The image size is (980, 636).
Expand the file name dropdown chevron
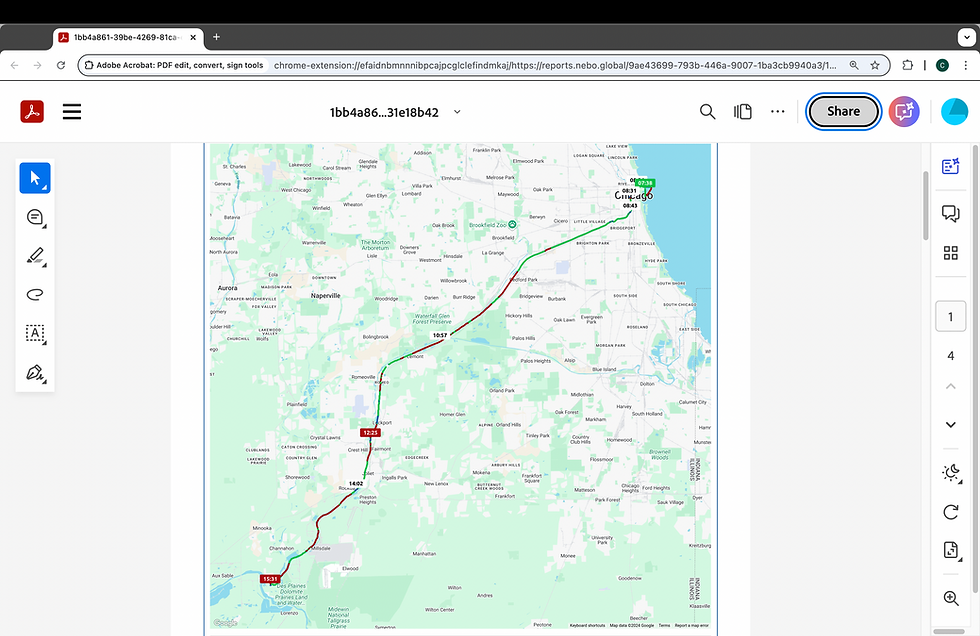click(457, 112)
